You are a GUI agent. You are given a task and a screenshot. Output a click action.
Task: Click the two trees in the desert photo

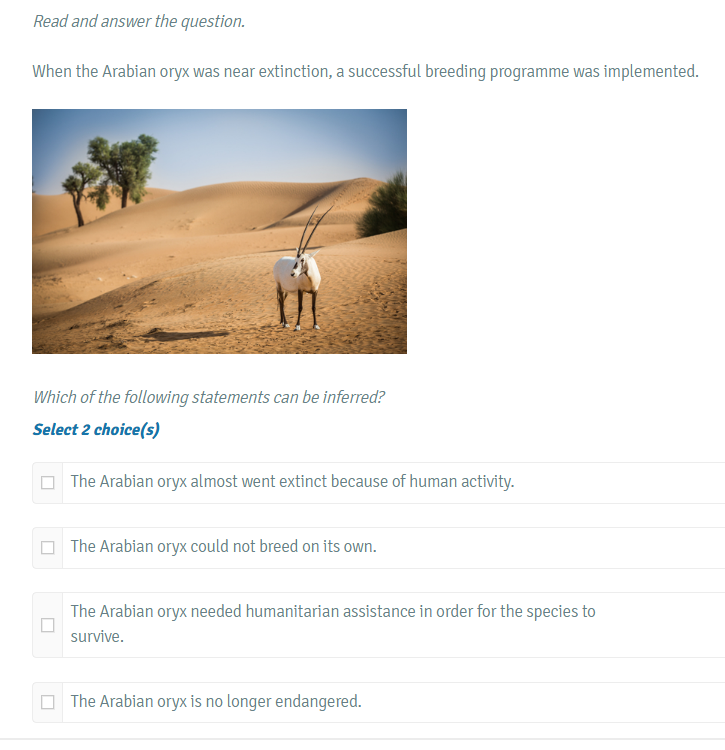[x=110, y=177]
